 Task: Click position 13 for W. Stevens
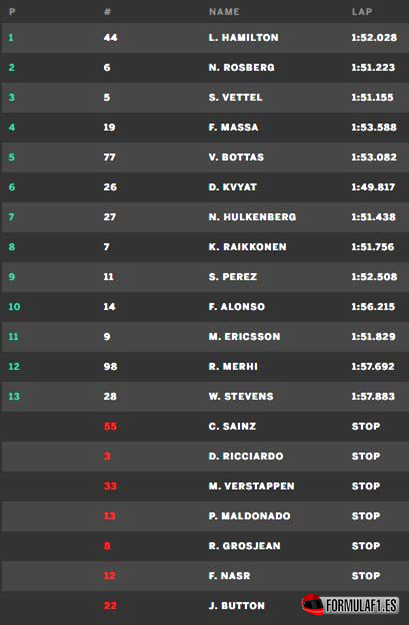tap(14, 396)
